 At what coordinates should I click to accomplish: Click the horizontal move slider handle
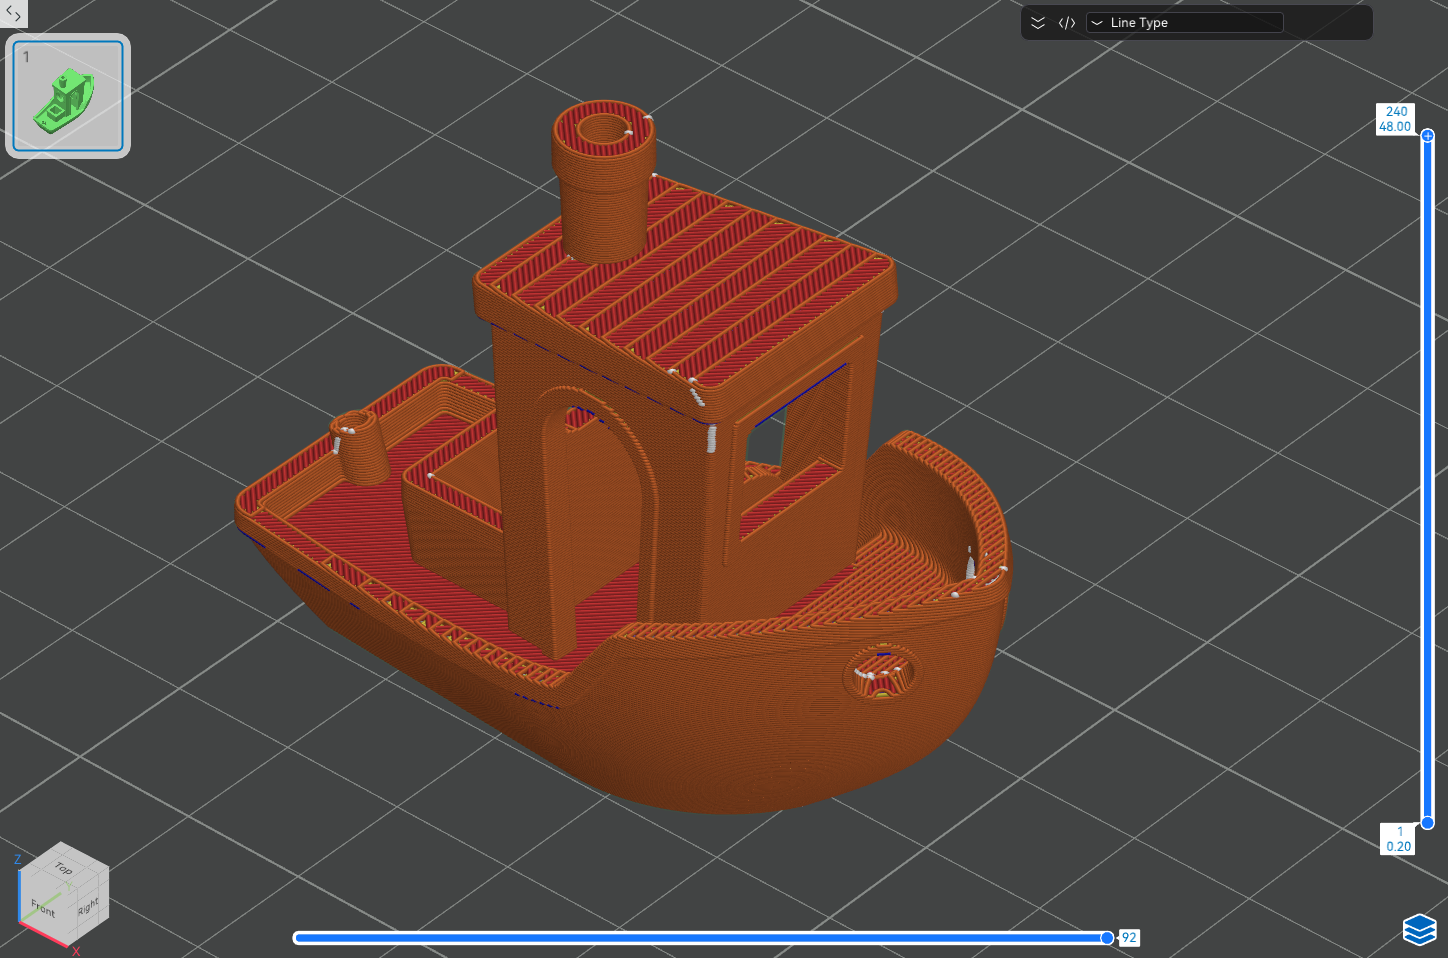click(x=1107, y=938)
